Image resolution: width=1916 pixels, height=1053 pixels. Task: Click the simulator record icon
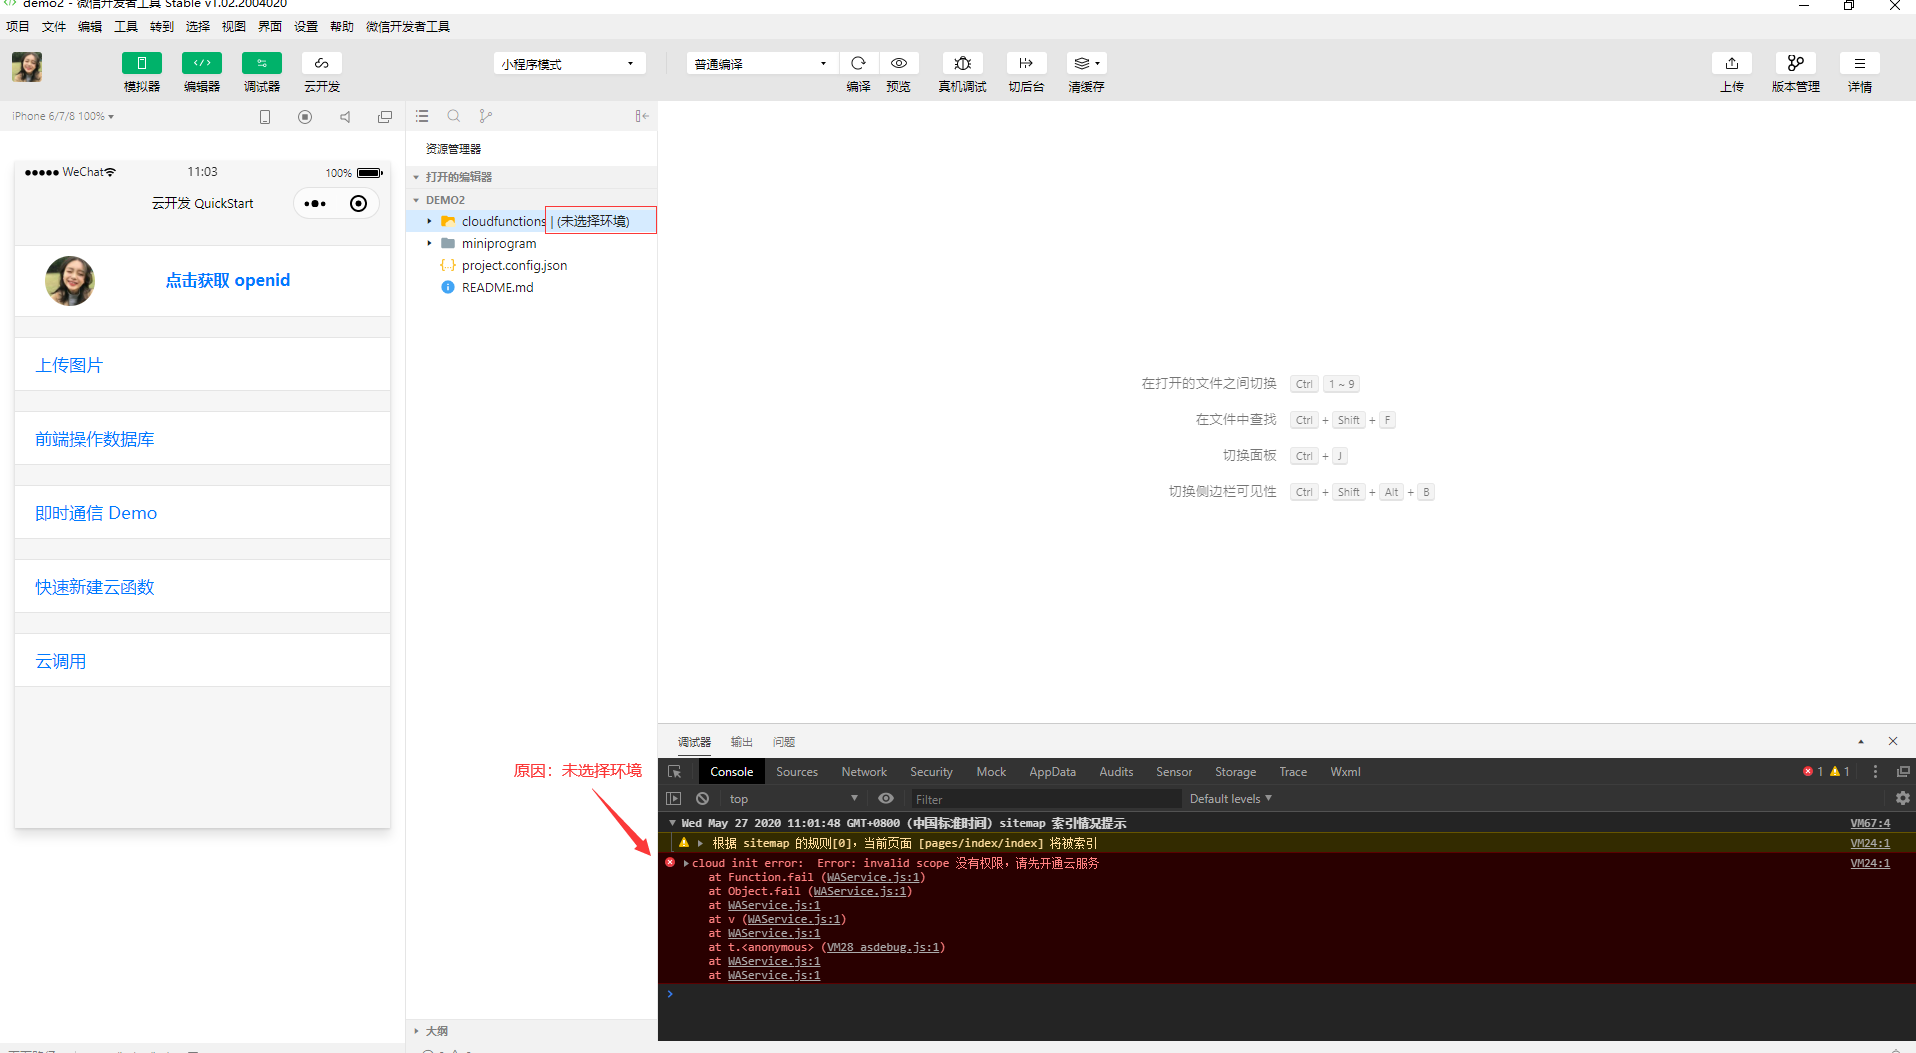[305, 117]
